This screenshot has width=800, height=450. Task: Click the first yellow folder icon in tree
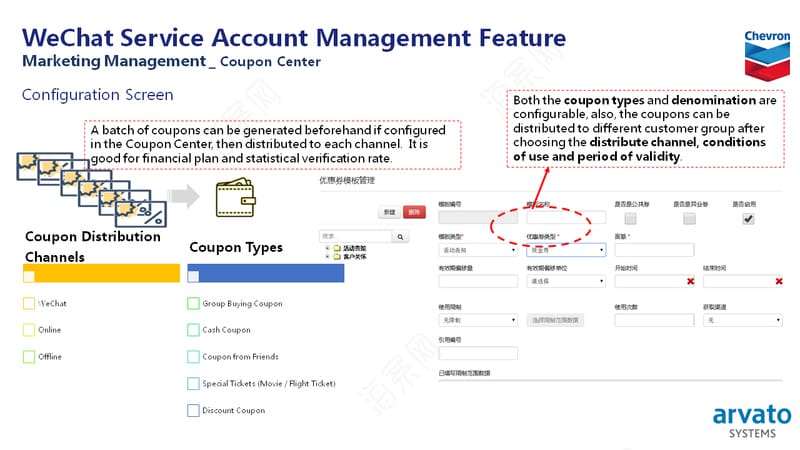[x=337, y=248]
